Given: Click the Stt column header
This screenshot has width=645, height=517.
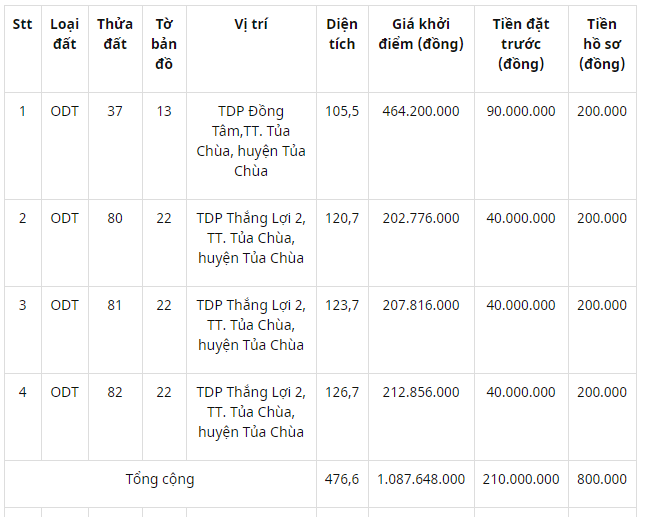Looking at the screenshot, I should pos(22,24).
